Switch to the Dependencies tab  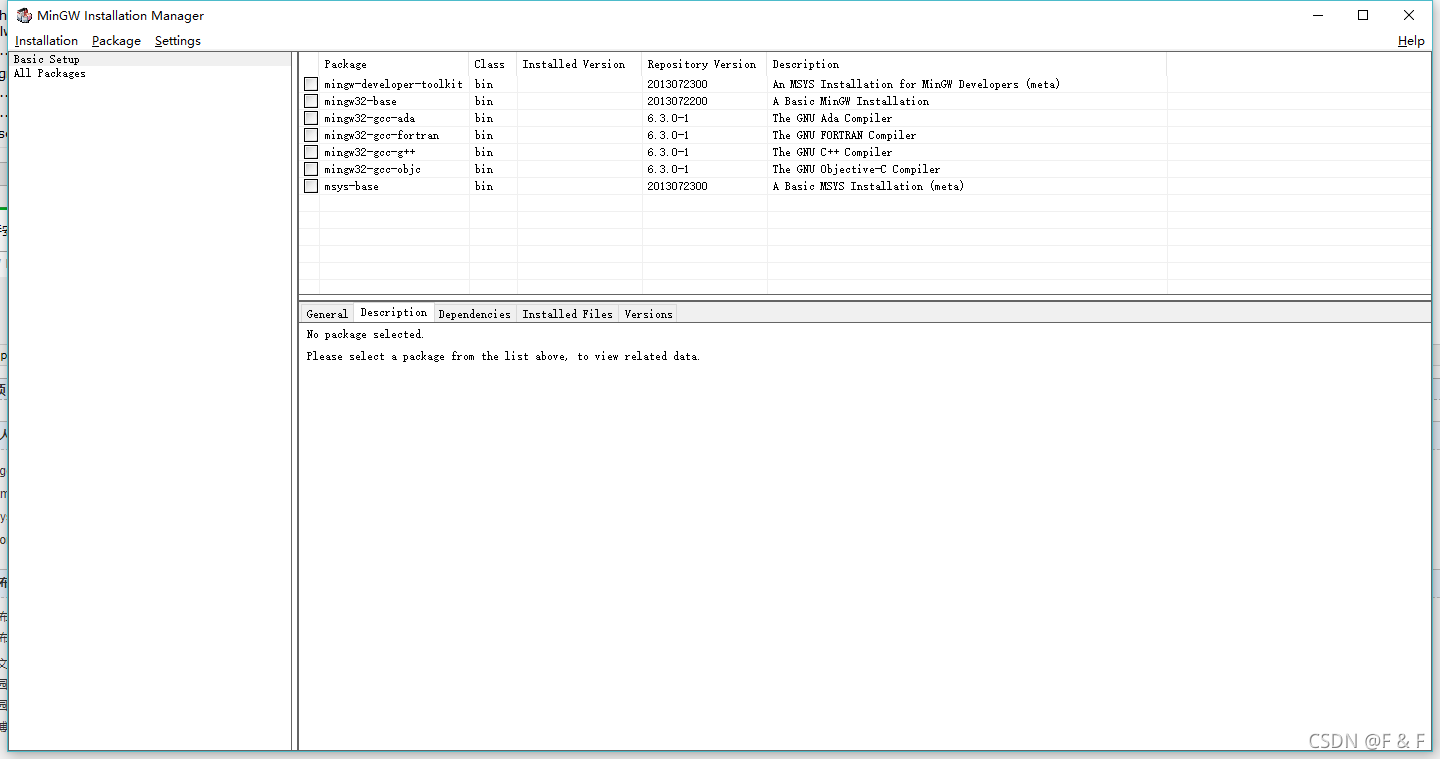475,314
